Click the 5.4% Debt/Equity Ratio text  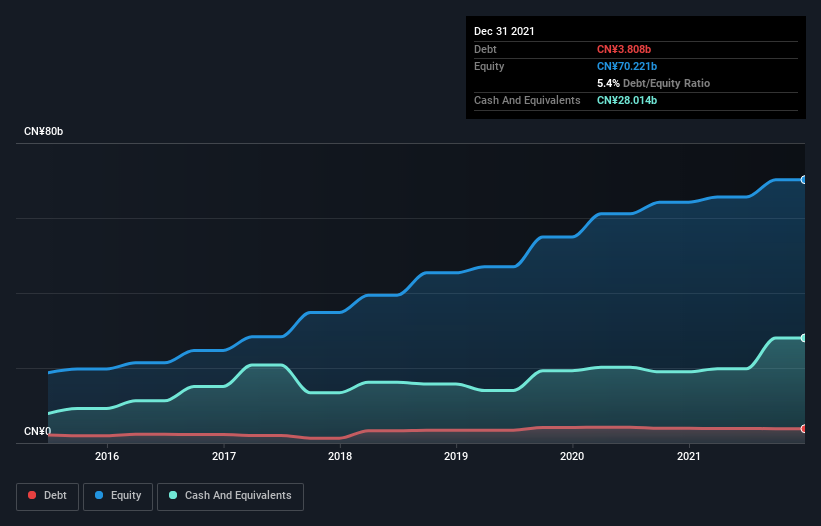pos(653,83)
